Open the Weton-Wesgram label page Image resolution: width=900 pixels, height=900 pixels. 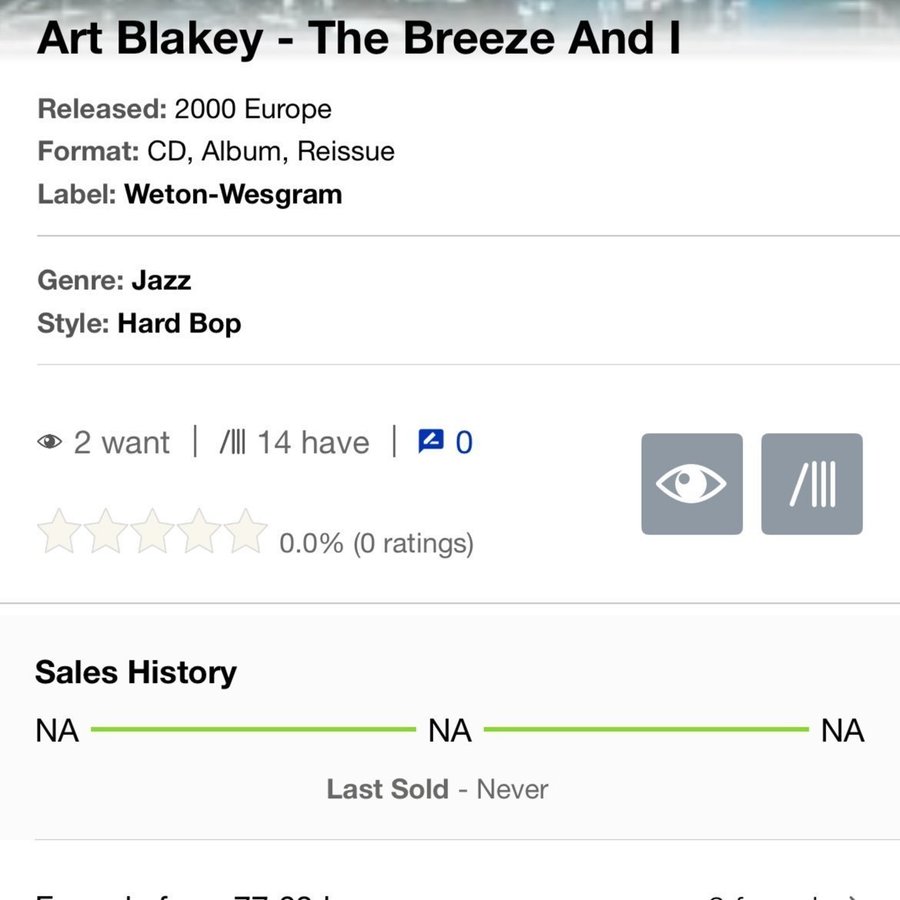click(233, 194)
